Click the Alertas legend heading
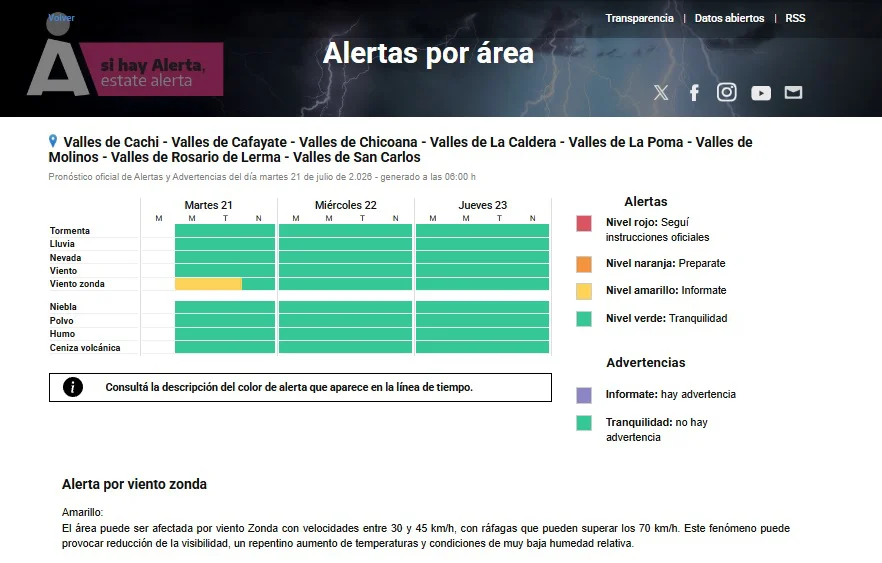This screenshot has width=882, height=563. [646, 201]
